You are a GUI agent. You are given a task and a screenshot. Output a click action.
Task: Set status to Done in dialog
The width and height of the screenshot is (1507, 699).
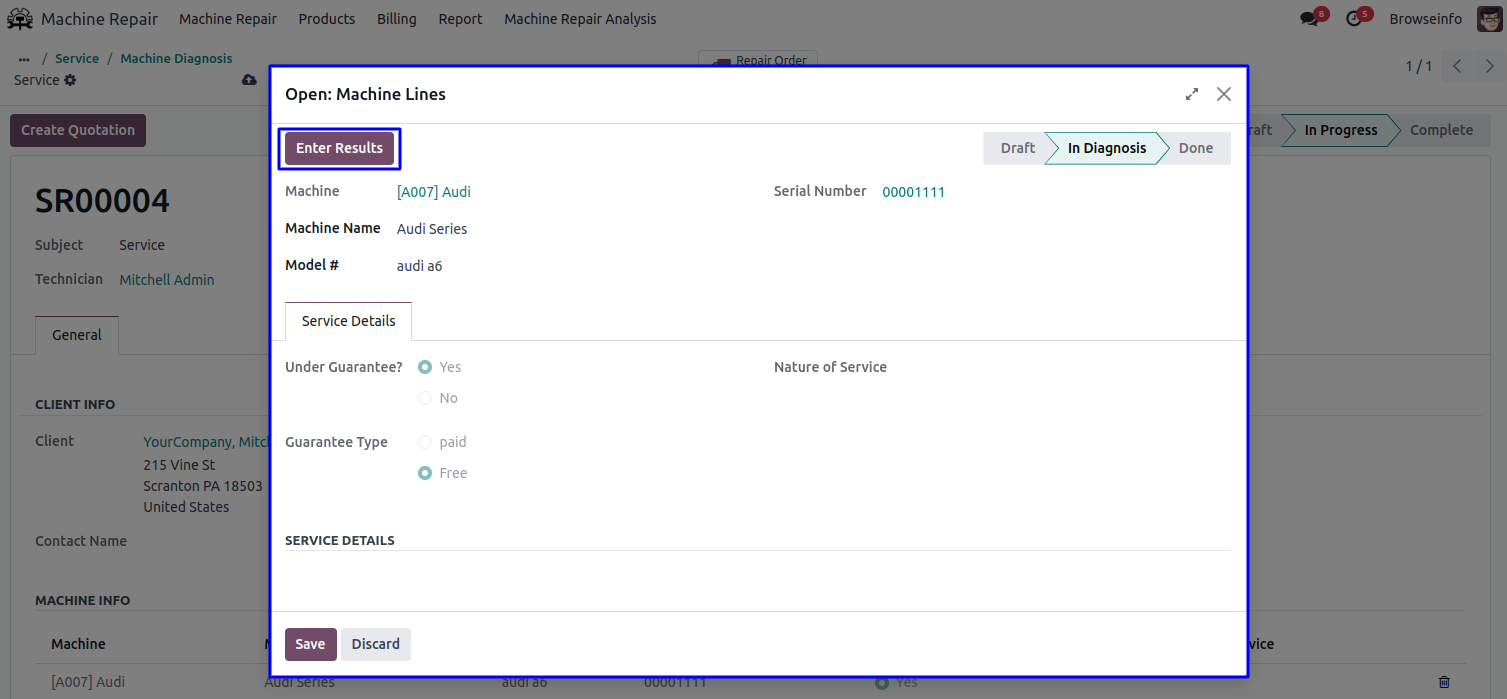1195,148
